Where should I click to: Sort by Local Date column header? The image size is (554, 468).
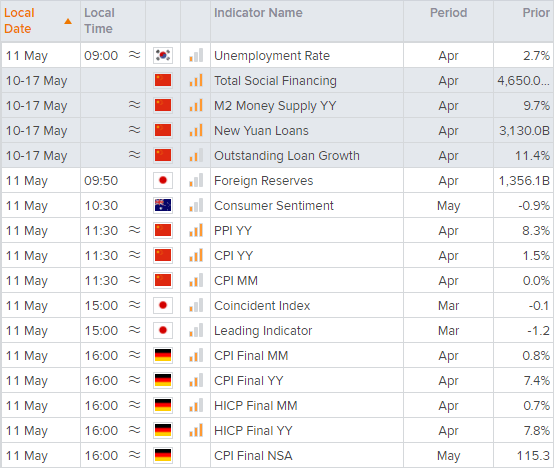tap(19, 21)
